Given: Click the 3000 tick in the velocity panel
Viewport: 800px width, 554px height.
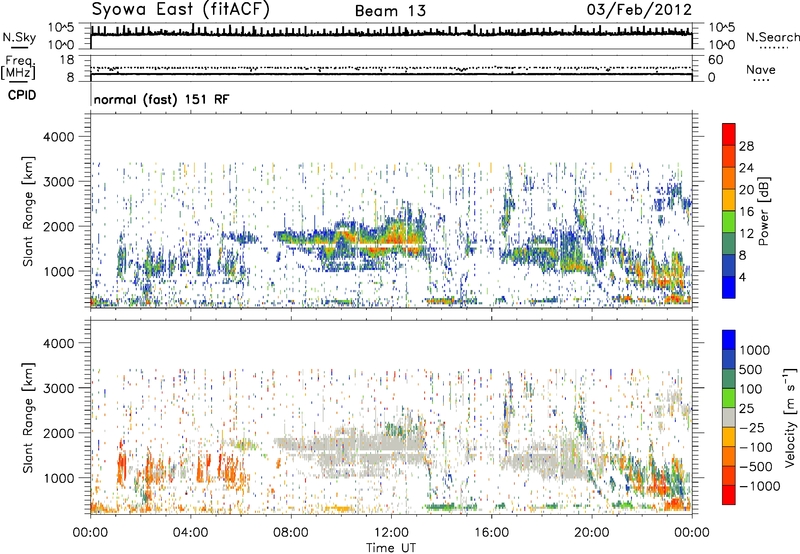Looking at the screenshot, I should [x=59, y=388].
